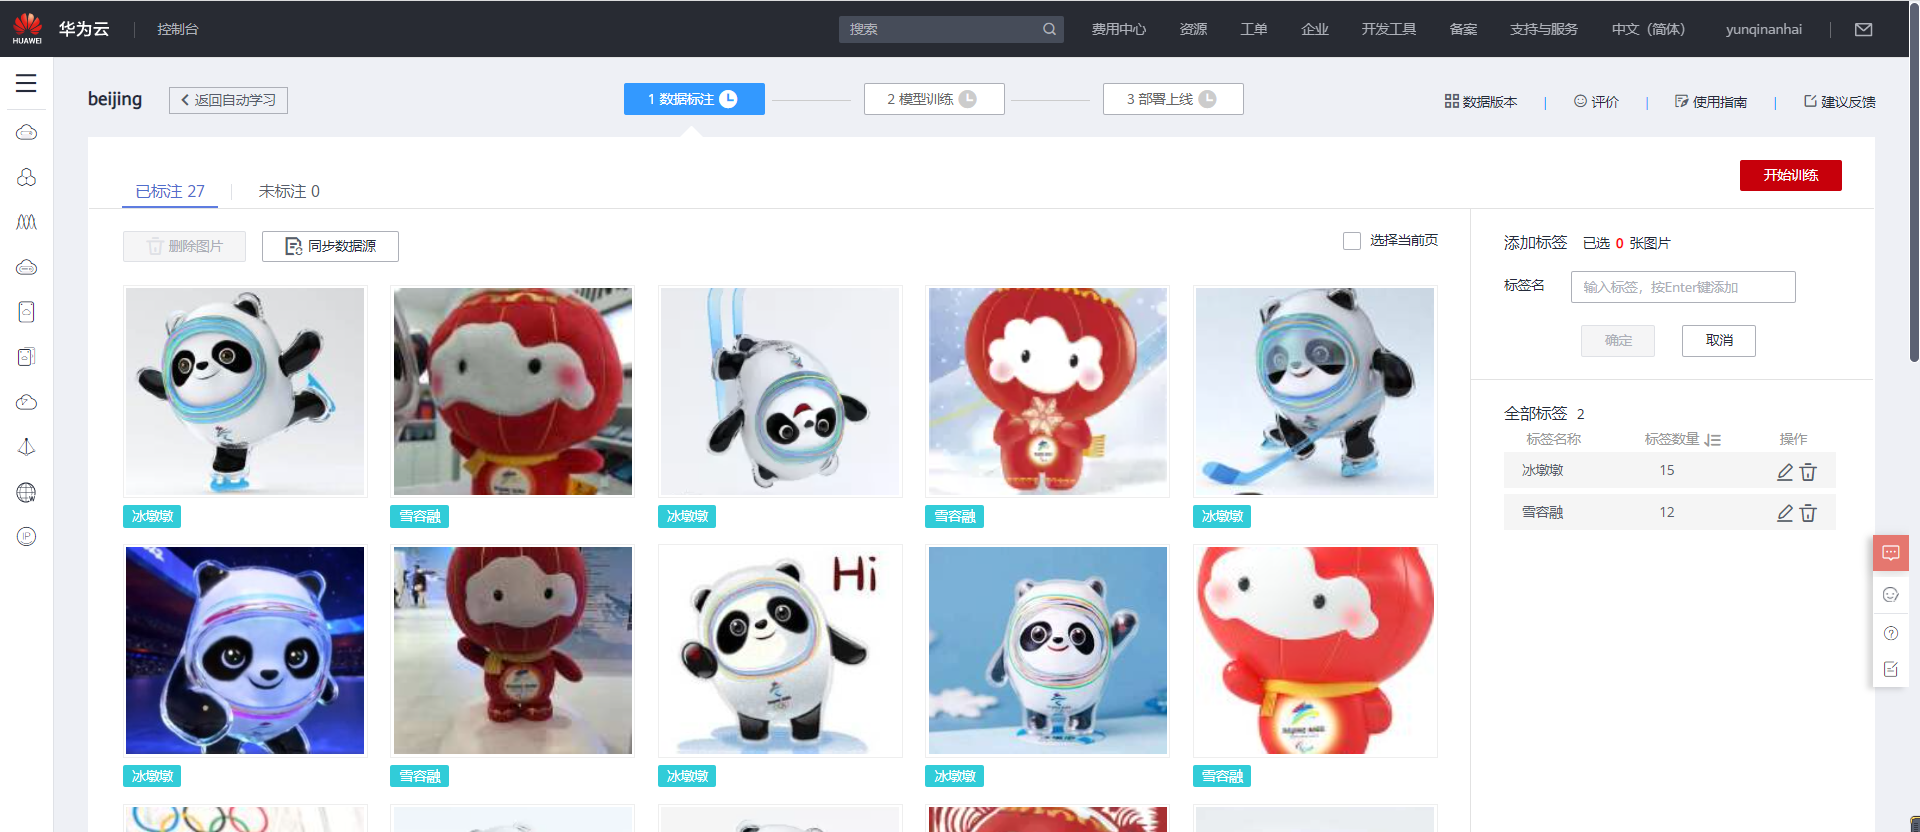The image size is (1920, 832).
Task: Open the 费用中心 menu
Action: pos(1119,29)
